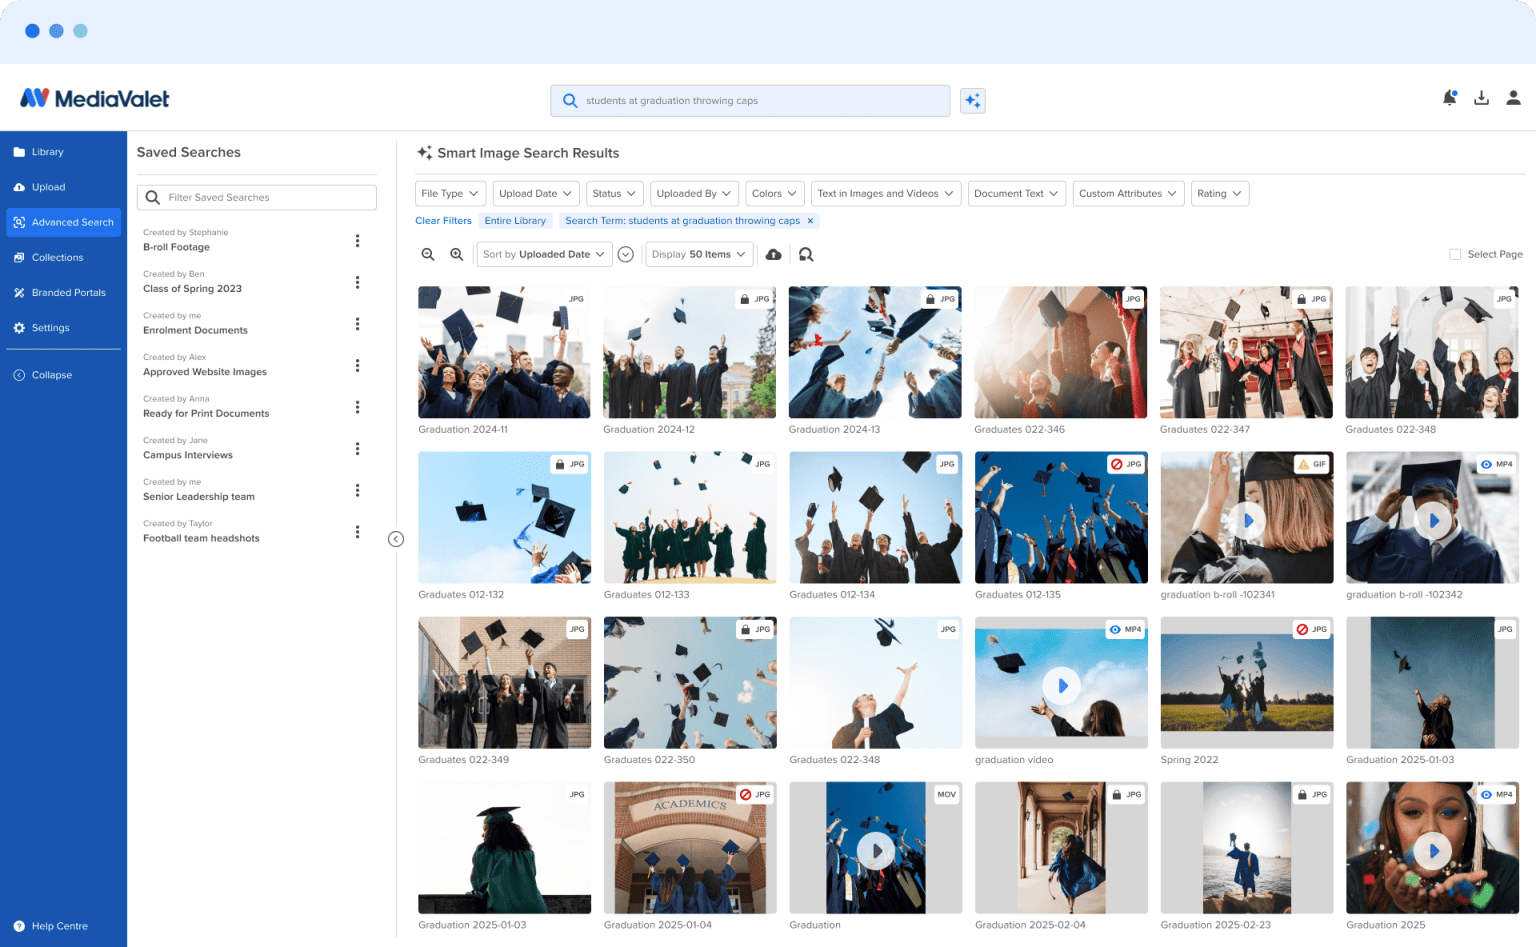Viewport: 1536px width, 947px height.
Task: Open the notifications bell icon
Action: tap(1450, 97)
